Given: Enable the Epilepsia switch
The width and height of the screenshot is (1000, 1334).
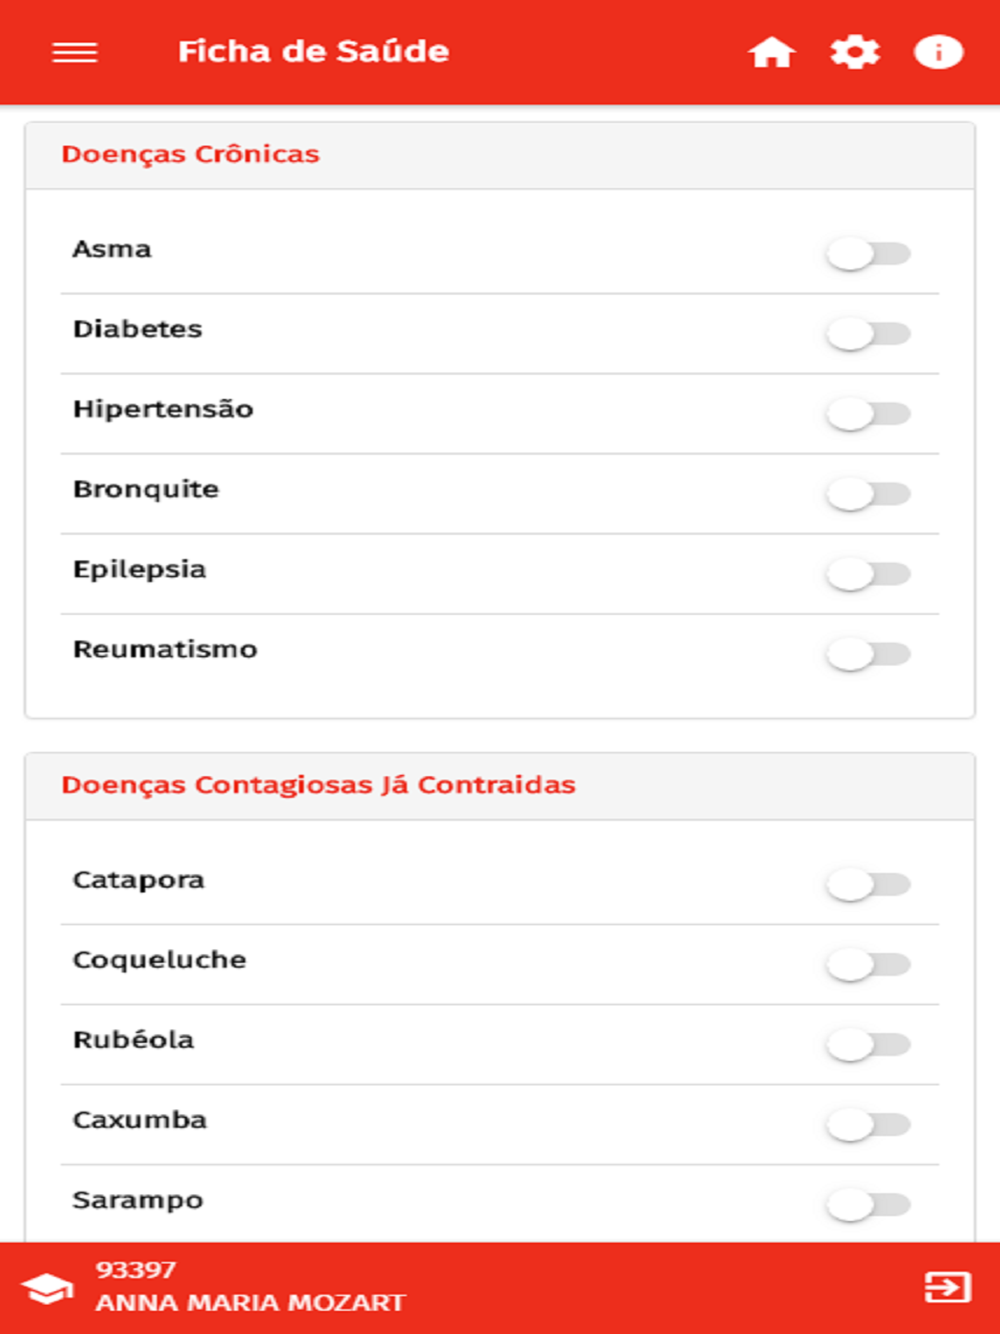Looking at the screenshot, I should (x=868, y=574).
